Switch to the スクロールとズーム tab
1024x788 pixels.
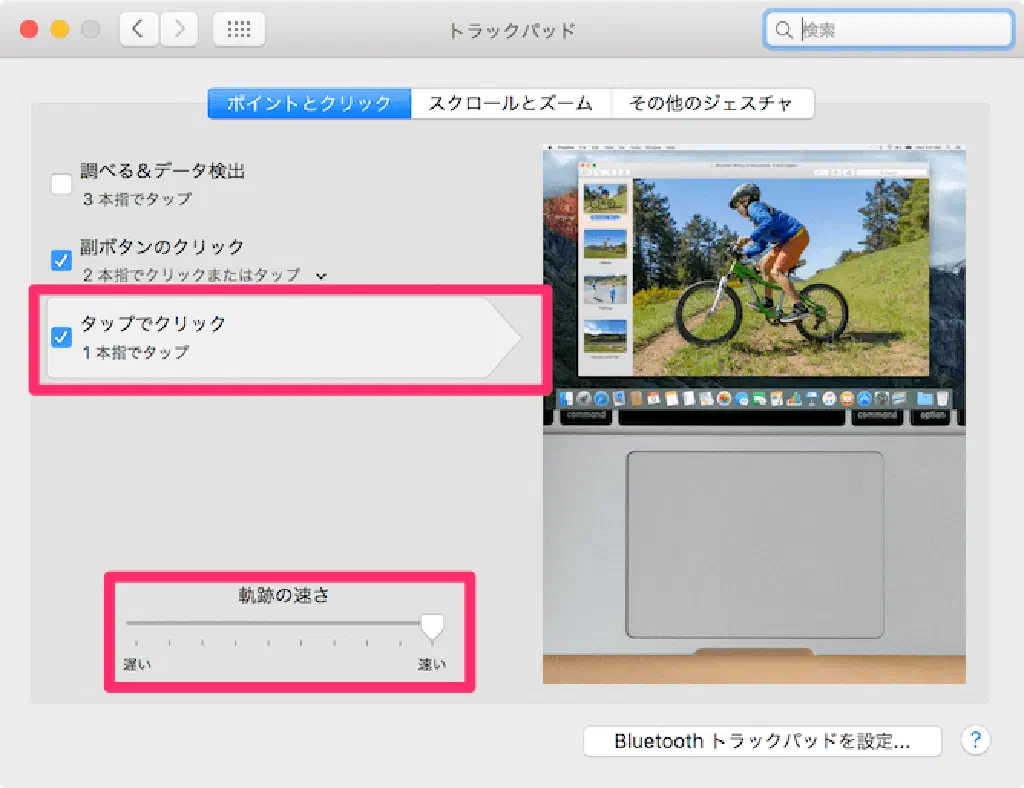(511, 103)
